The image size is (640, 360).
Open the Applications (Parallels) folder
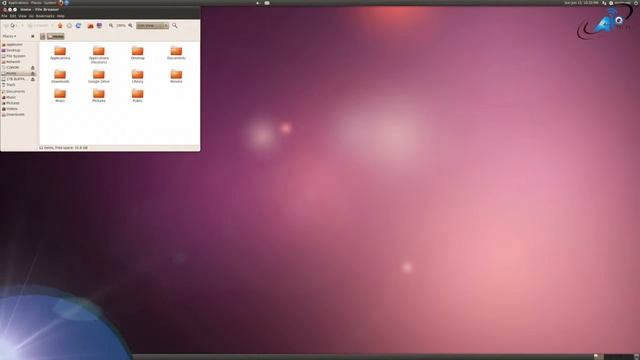tap(99, 55)
